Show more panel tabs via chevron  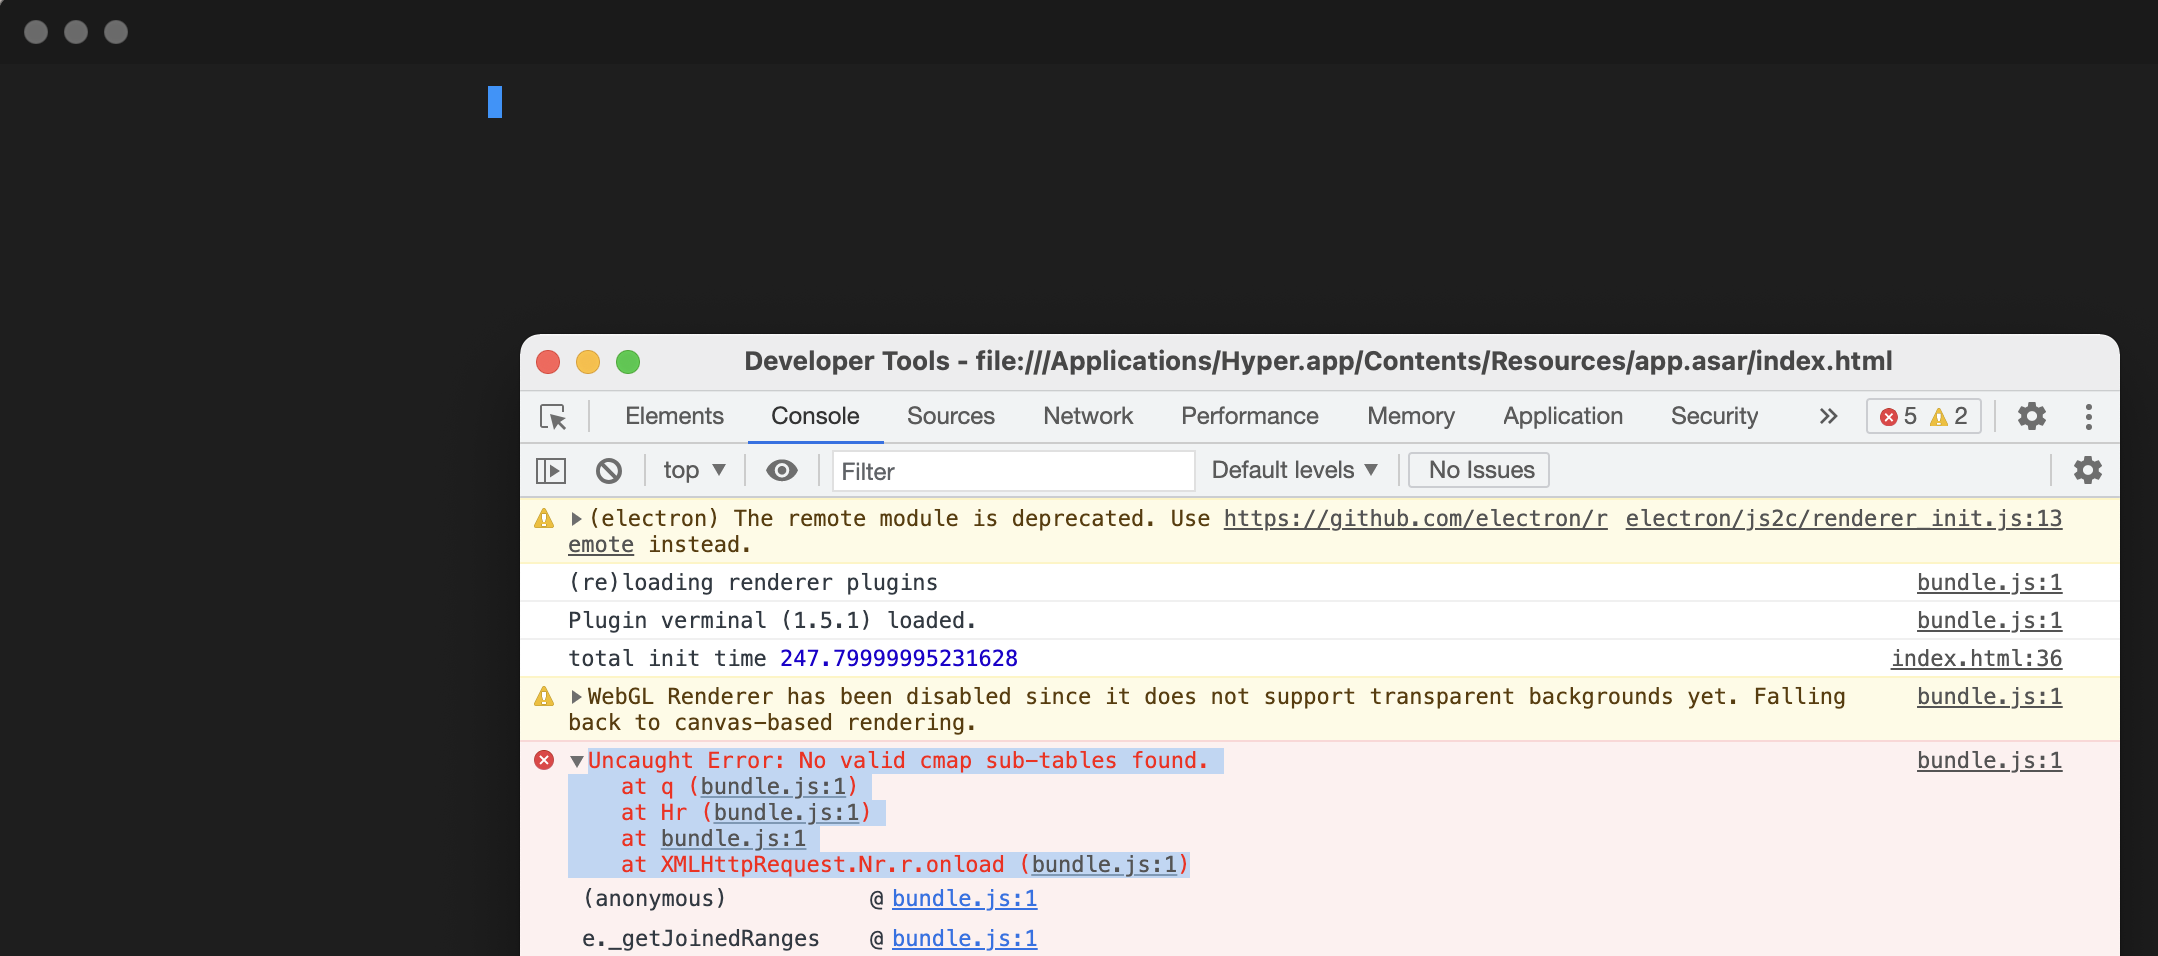pos(1828,417)
